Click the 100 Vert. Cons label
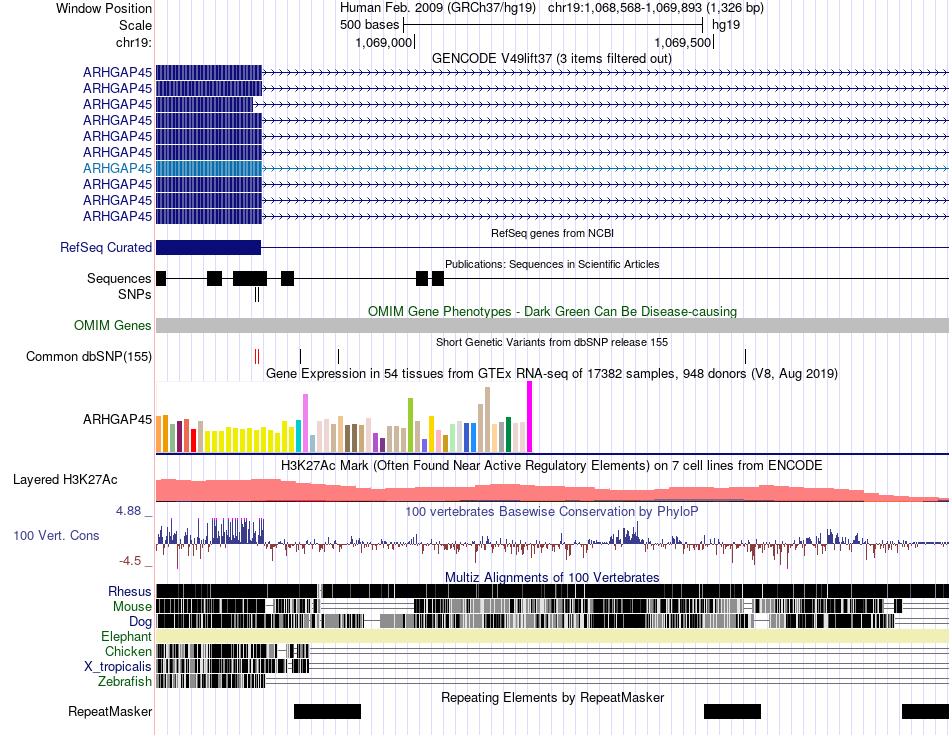This screenshot has height=735, width=950. (56, 536)
